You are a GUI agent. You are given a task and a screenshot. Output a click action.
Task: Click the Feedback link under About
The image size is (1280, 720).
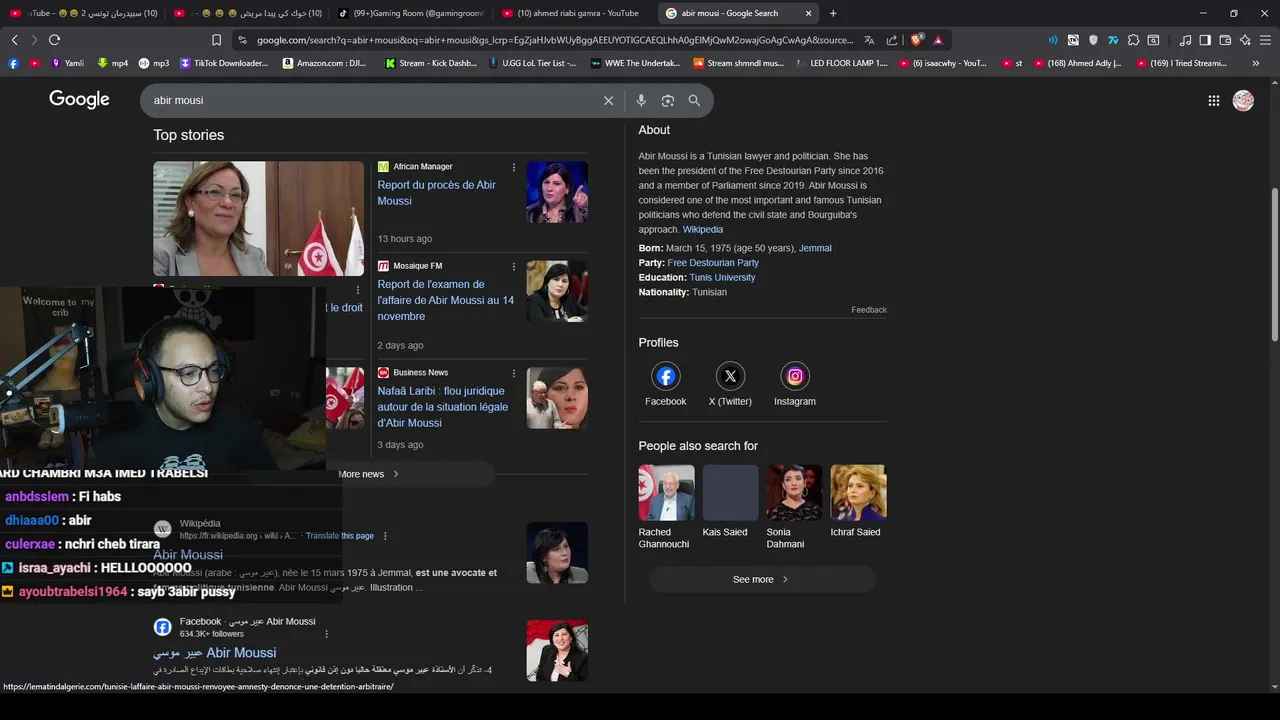(x=869, y=310)
